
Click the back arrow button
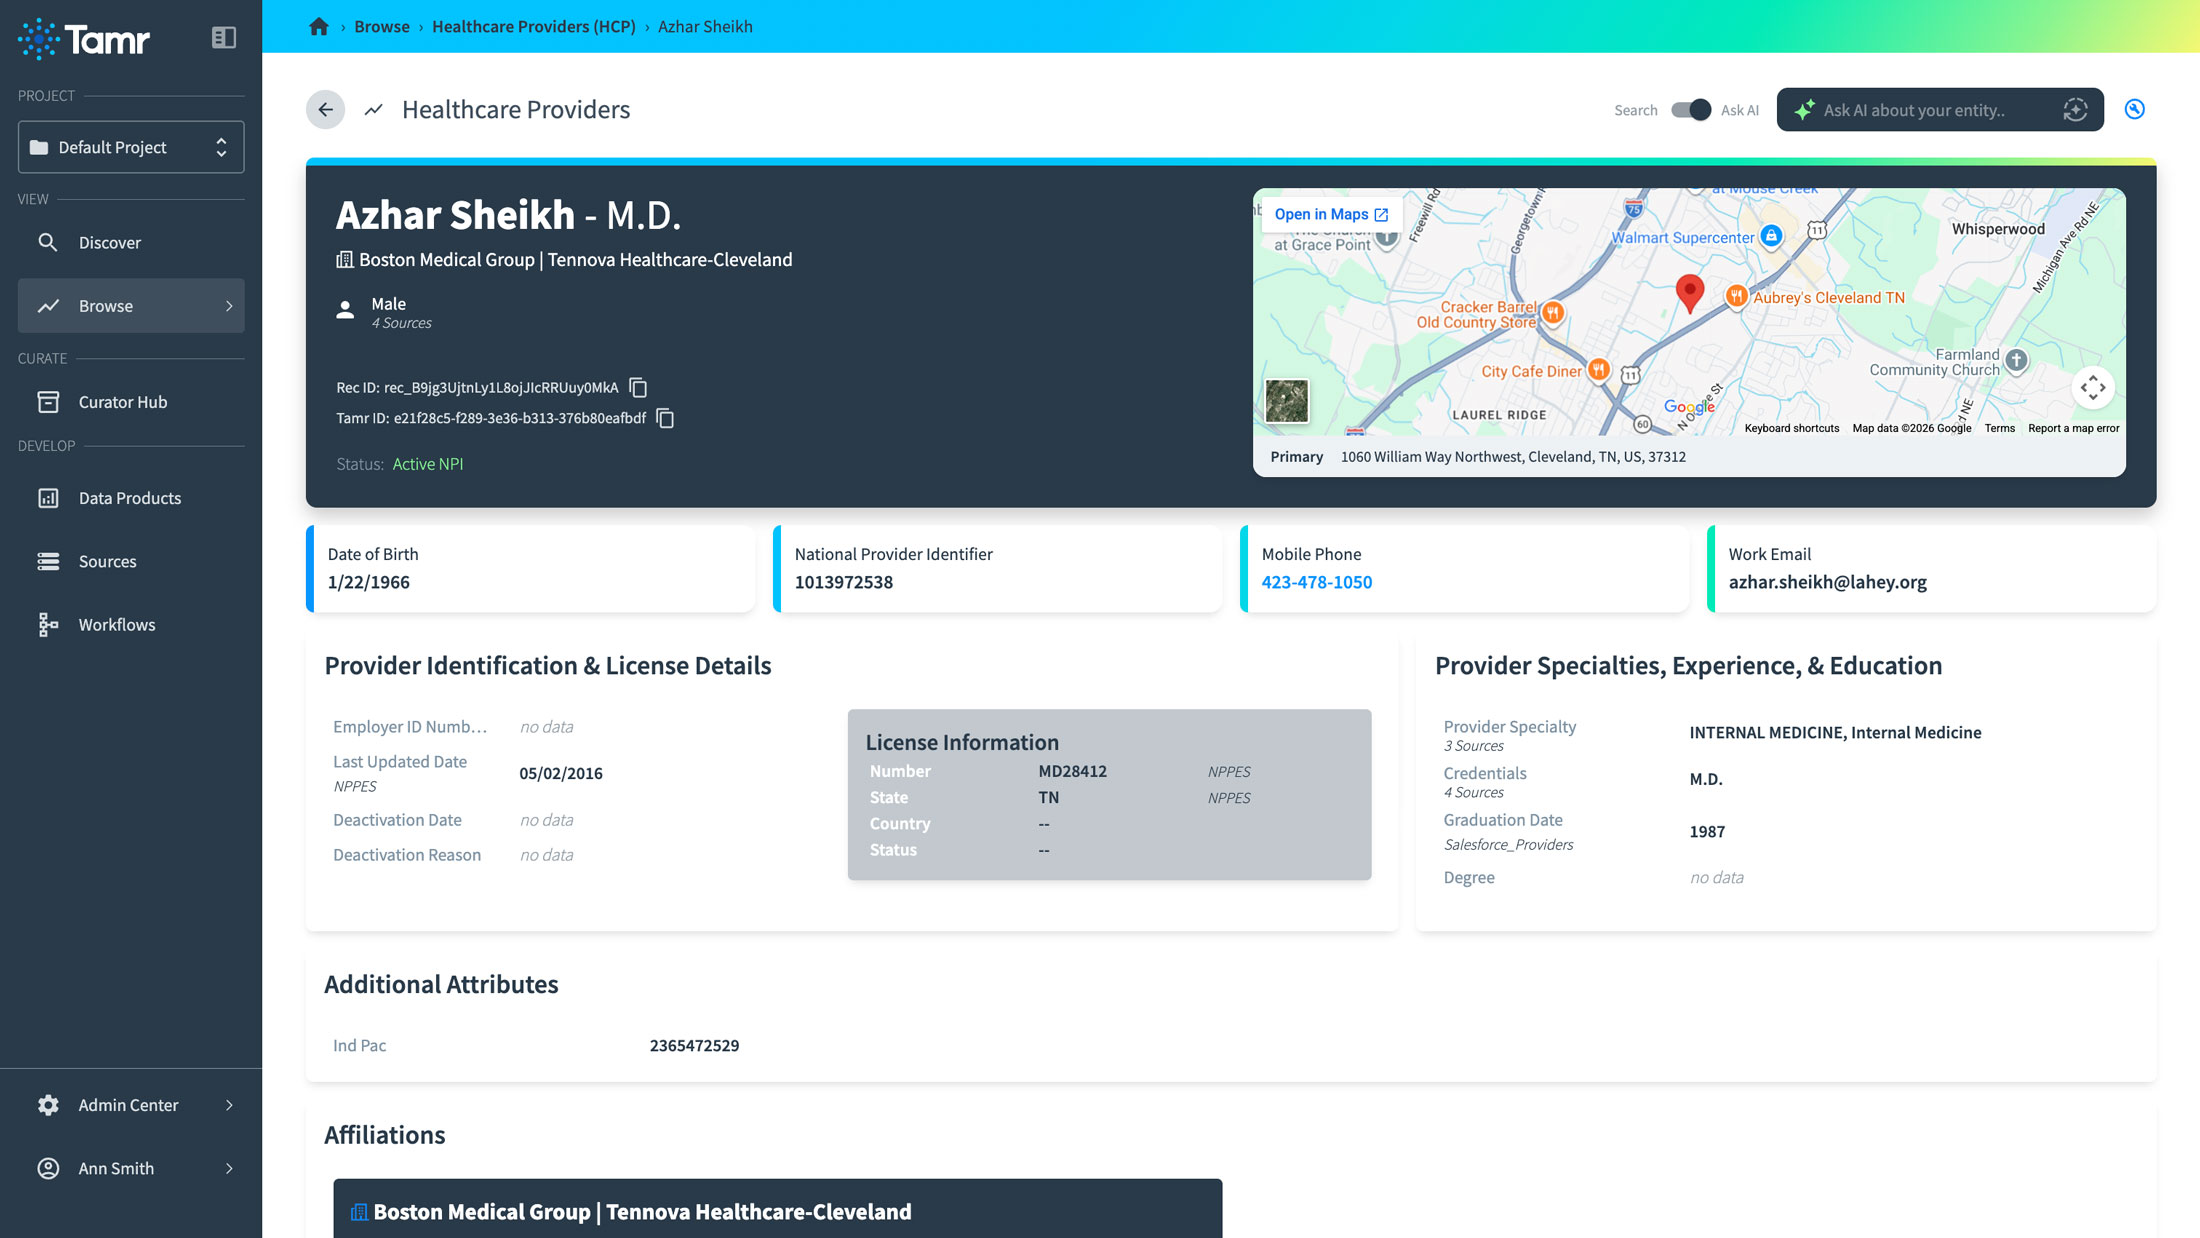(x=326, y=110)
